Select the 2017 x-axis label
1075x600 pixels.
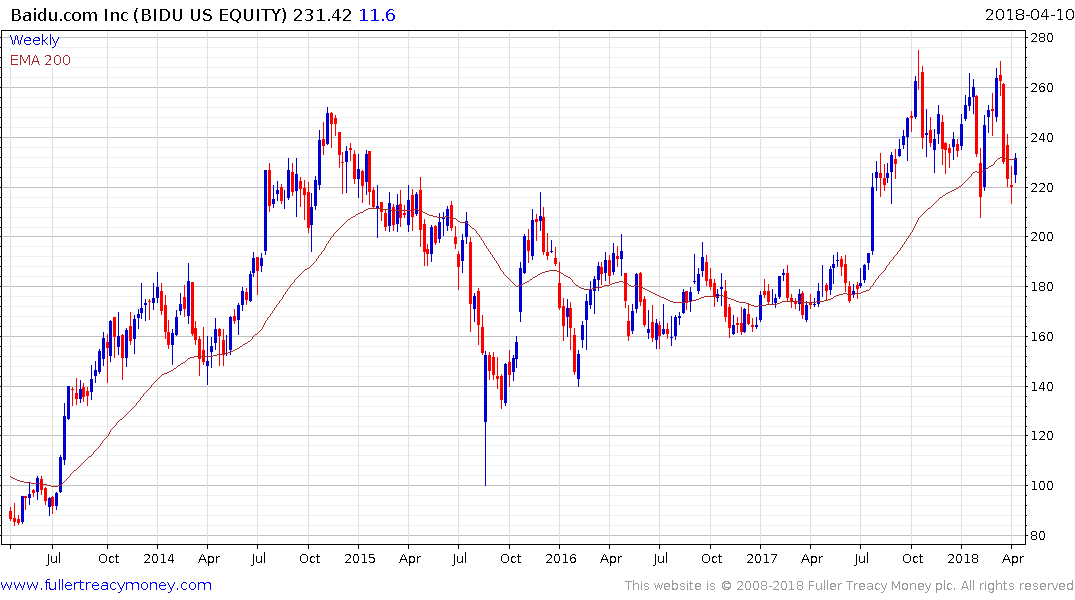762,558
